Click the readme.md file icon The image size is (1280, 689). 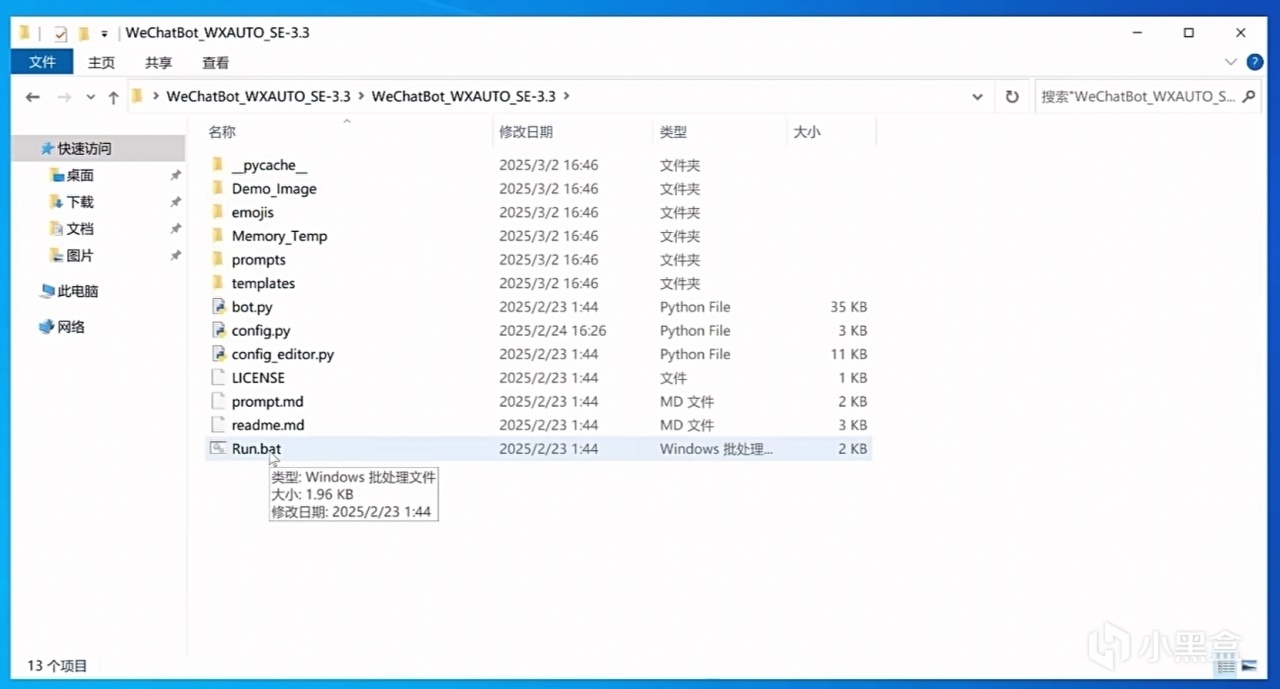pos(219,425)
